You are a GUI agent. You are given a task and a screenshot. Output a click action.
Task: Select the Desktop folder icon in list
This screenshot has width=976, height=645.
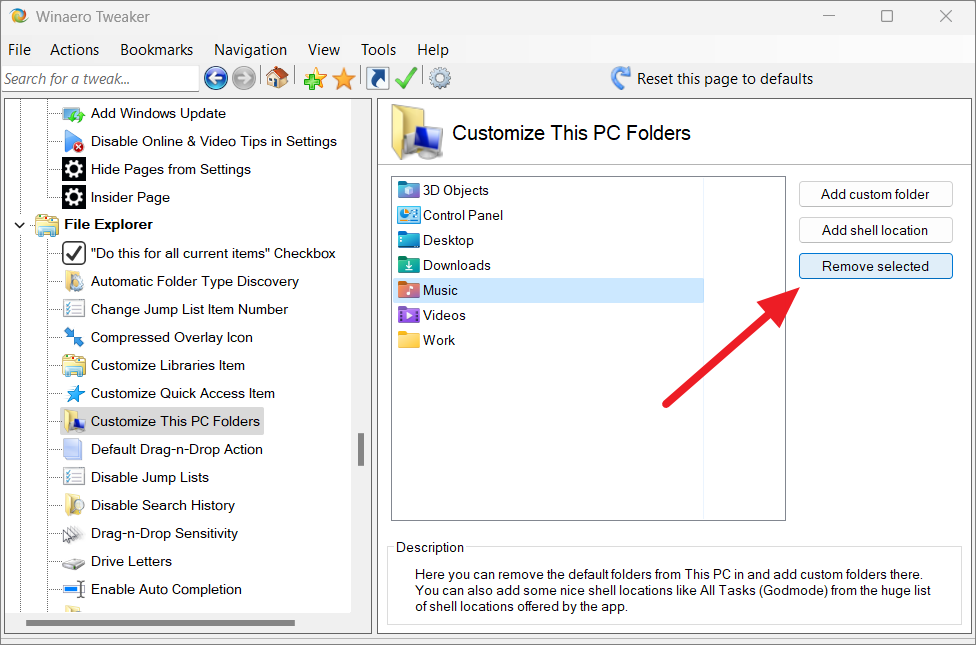[x=408, y=240]
